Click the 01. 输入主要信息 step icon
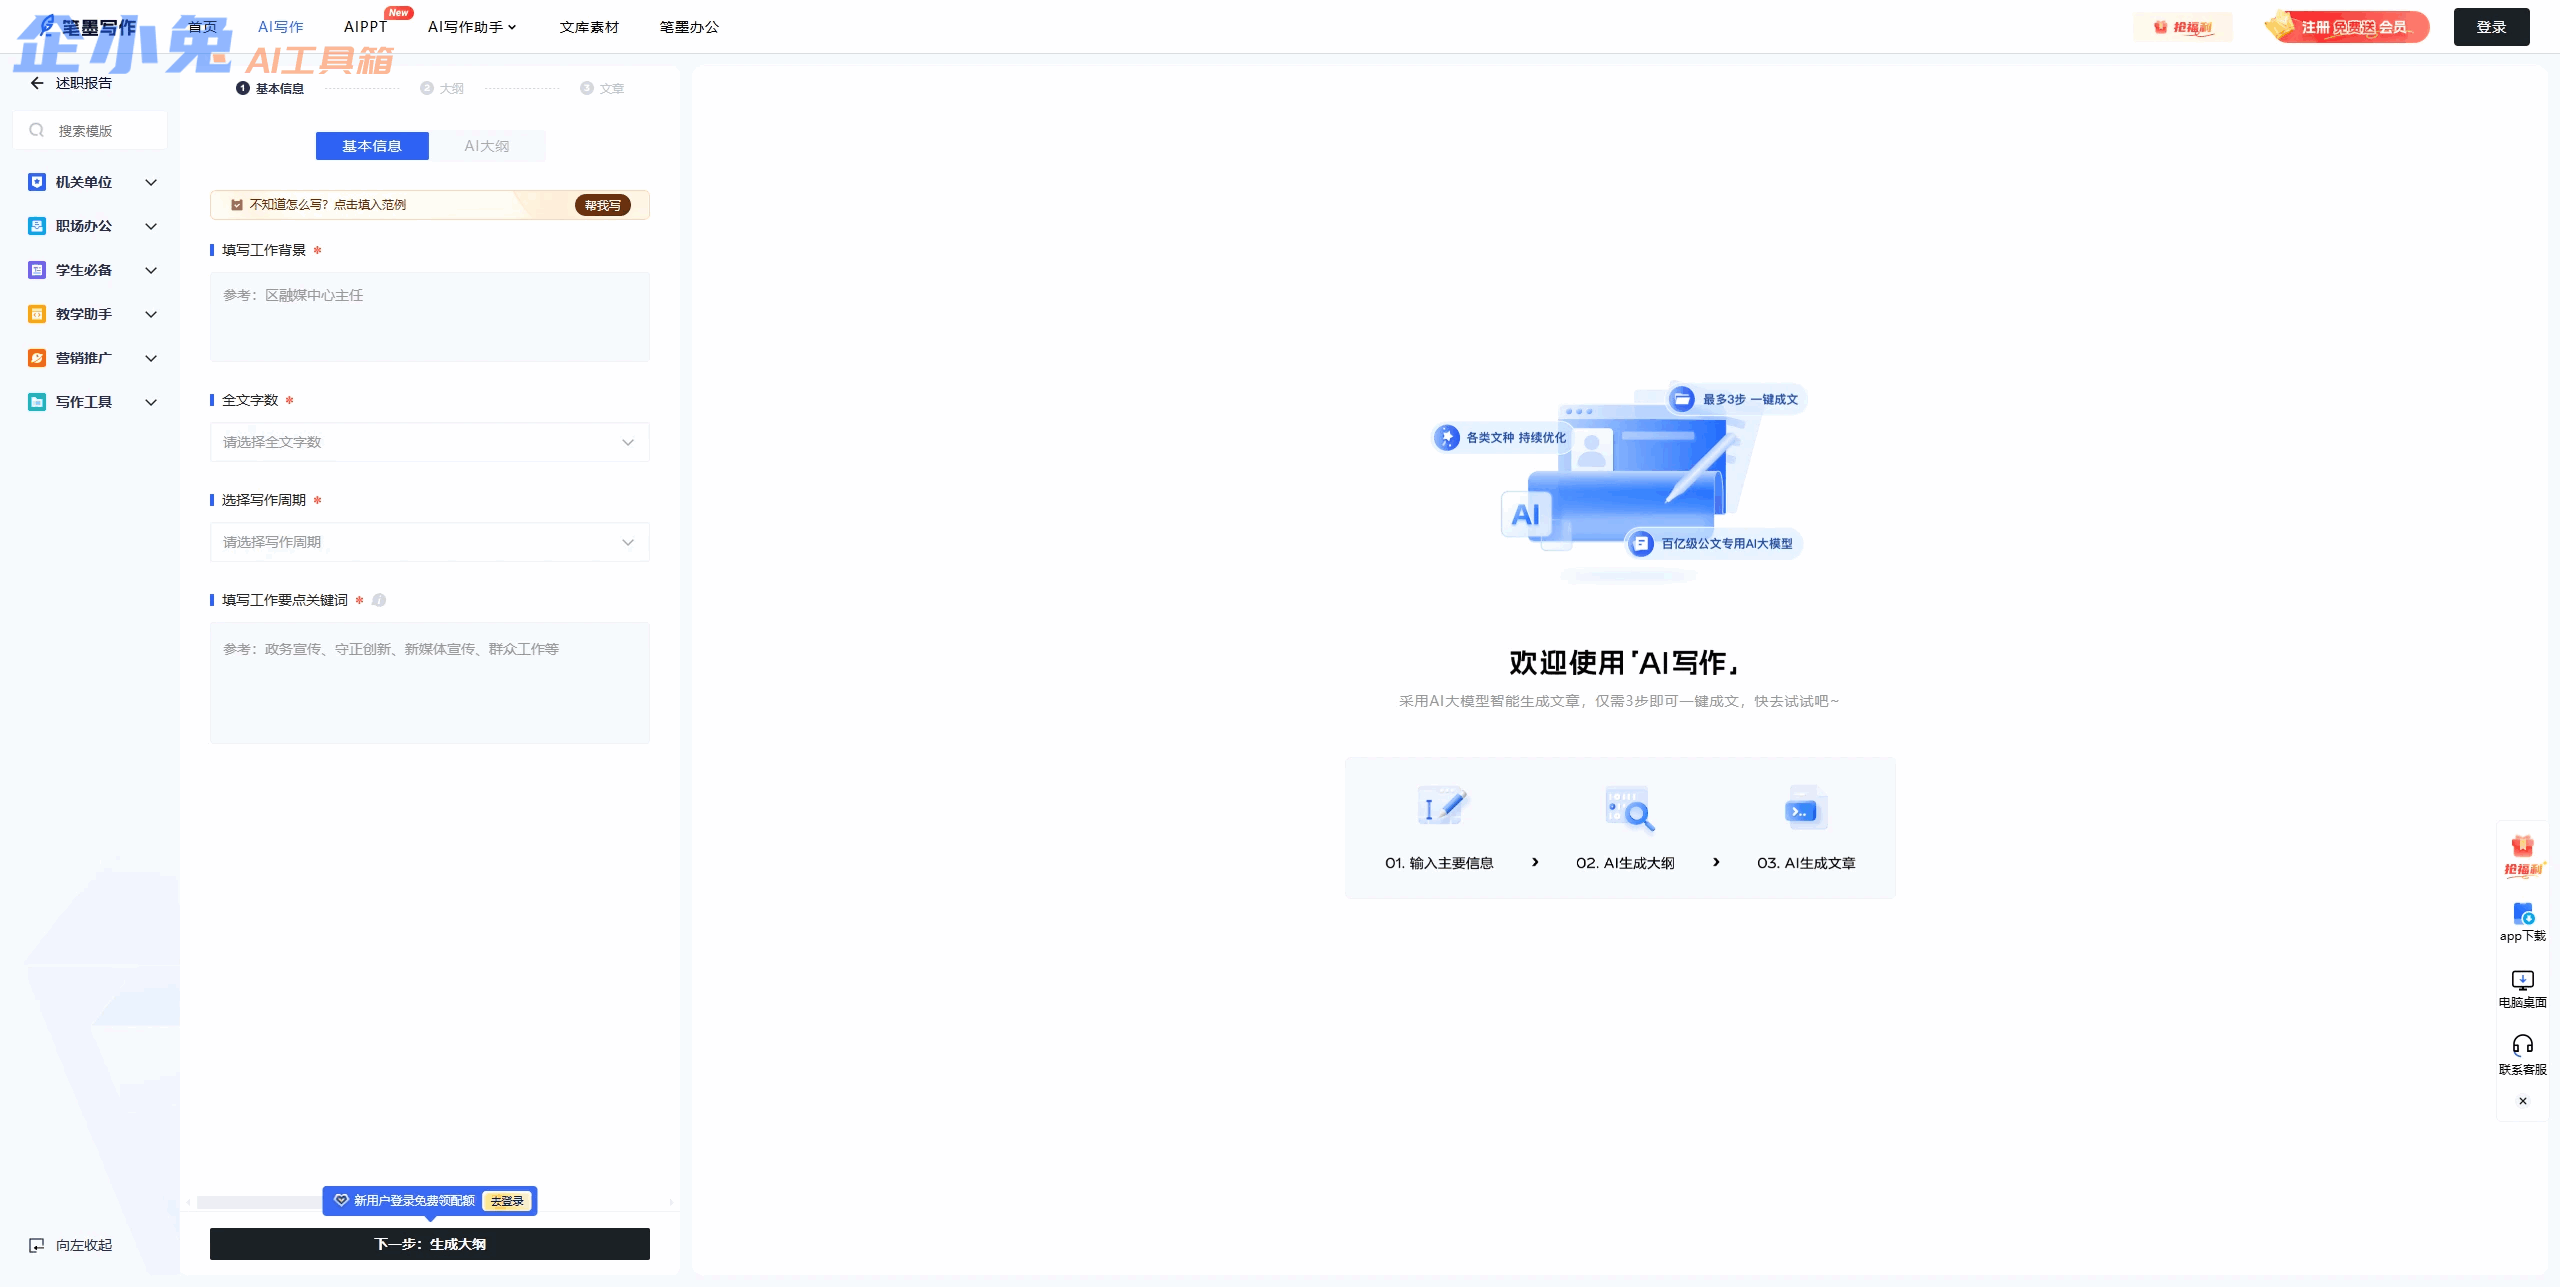 1441,806
